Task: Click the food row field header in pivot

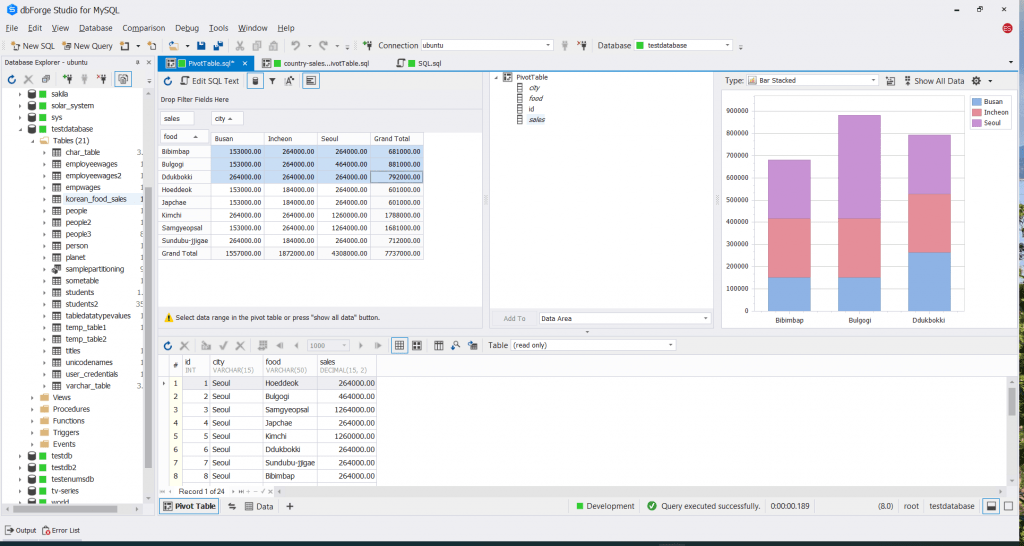Action: coord(184,136)
